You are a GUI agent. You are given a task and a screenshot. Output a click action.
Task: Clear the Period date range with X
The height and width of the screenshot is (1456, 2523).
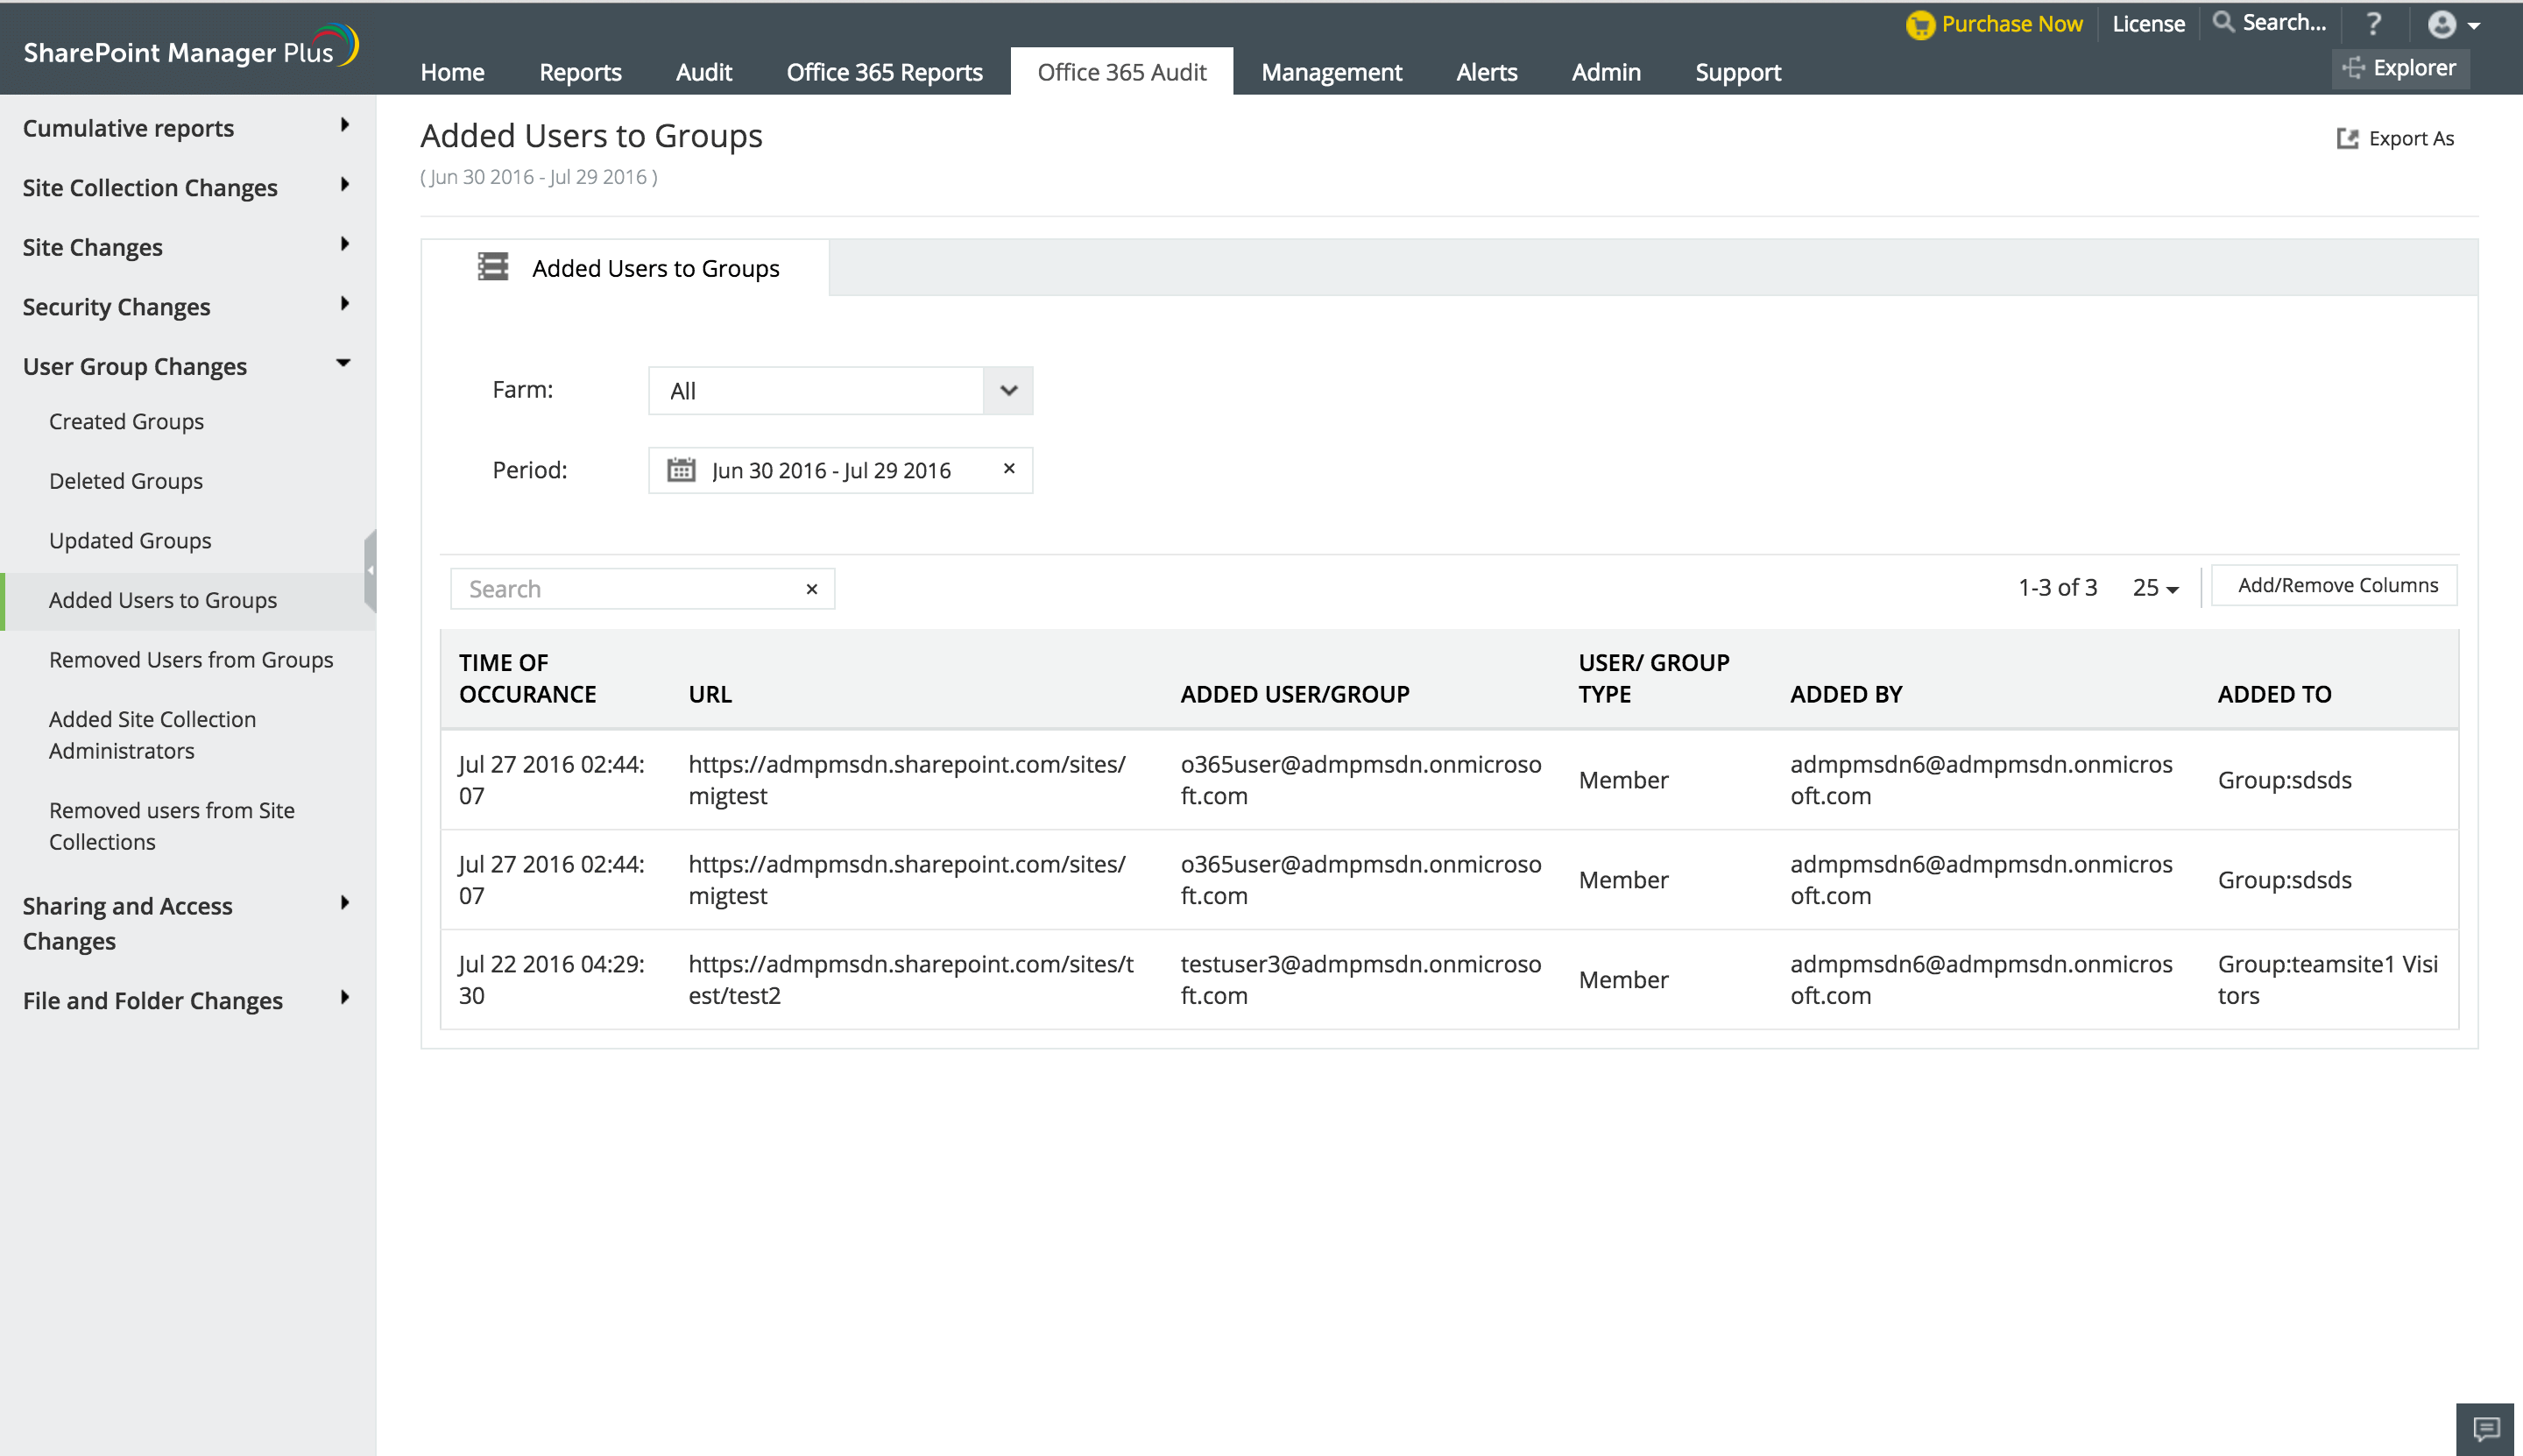(x=1009, y=468)
